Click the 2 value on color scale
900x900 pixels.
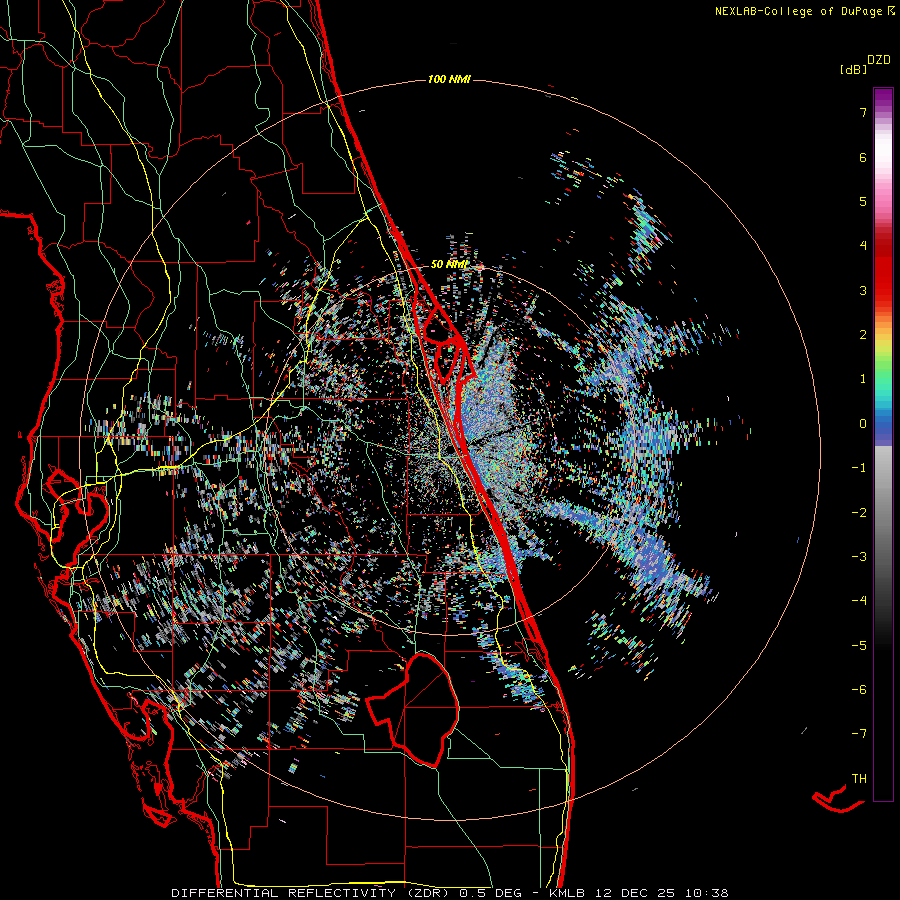pyautogui.click(x=863, y=335)
